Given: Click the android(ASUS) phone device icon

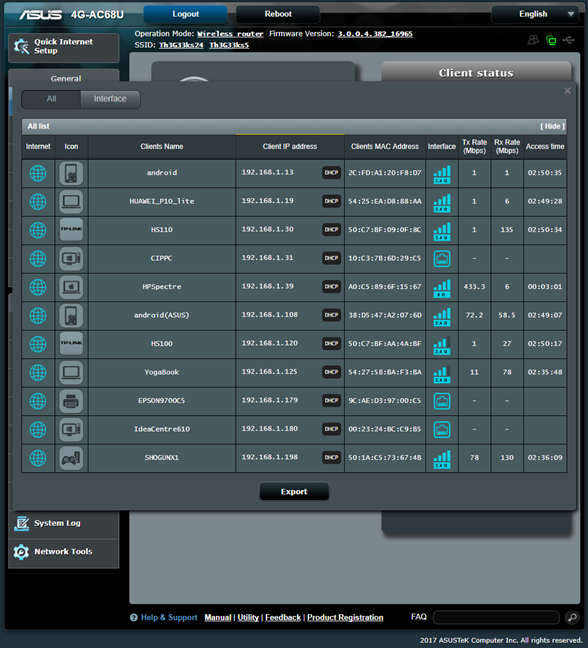Looking at the screenshot, I should [x=71, y=315].
